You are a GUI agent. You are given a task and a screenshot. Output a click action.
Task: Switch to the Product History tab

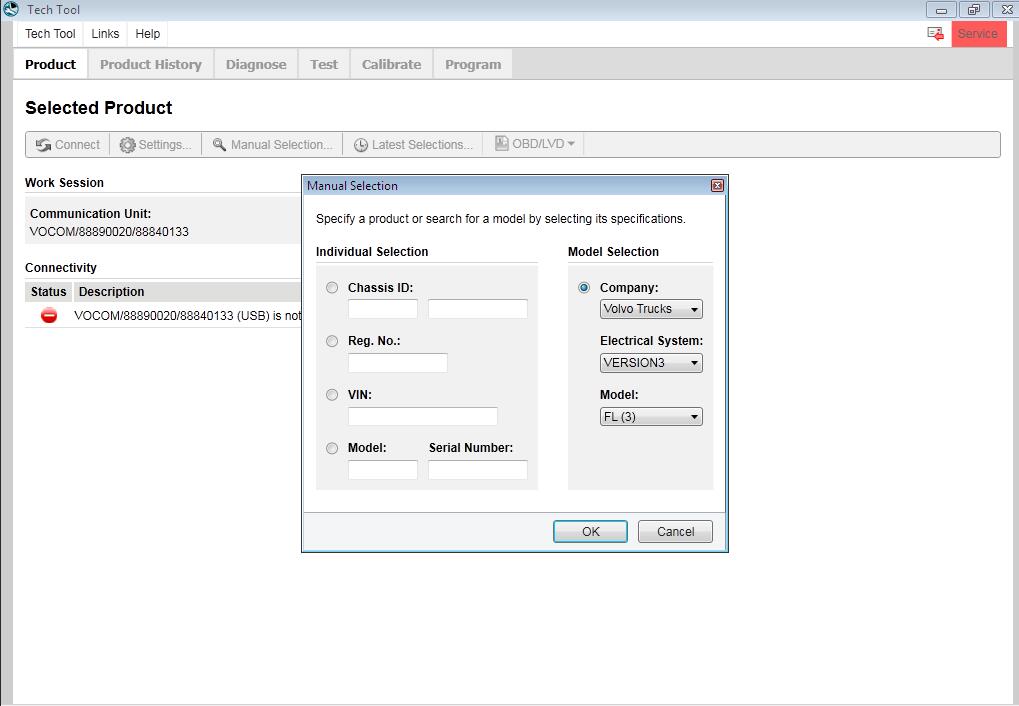pyautogui.click(x=151, y=64)
